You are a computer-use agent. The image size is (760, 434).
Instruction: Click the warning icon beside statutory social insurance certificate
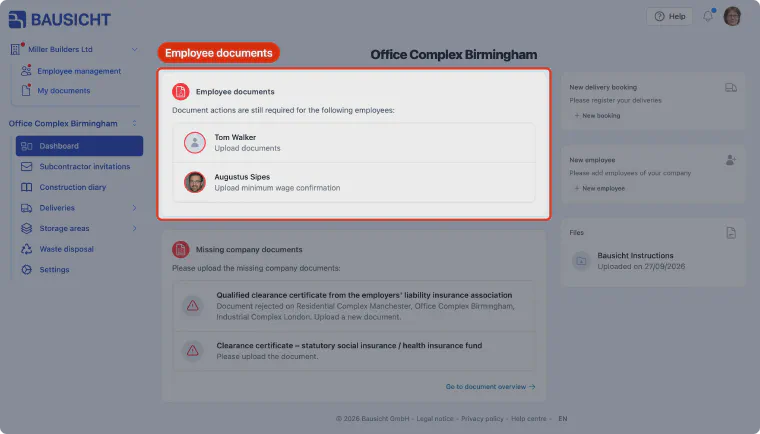192,351
